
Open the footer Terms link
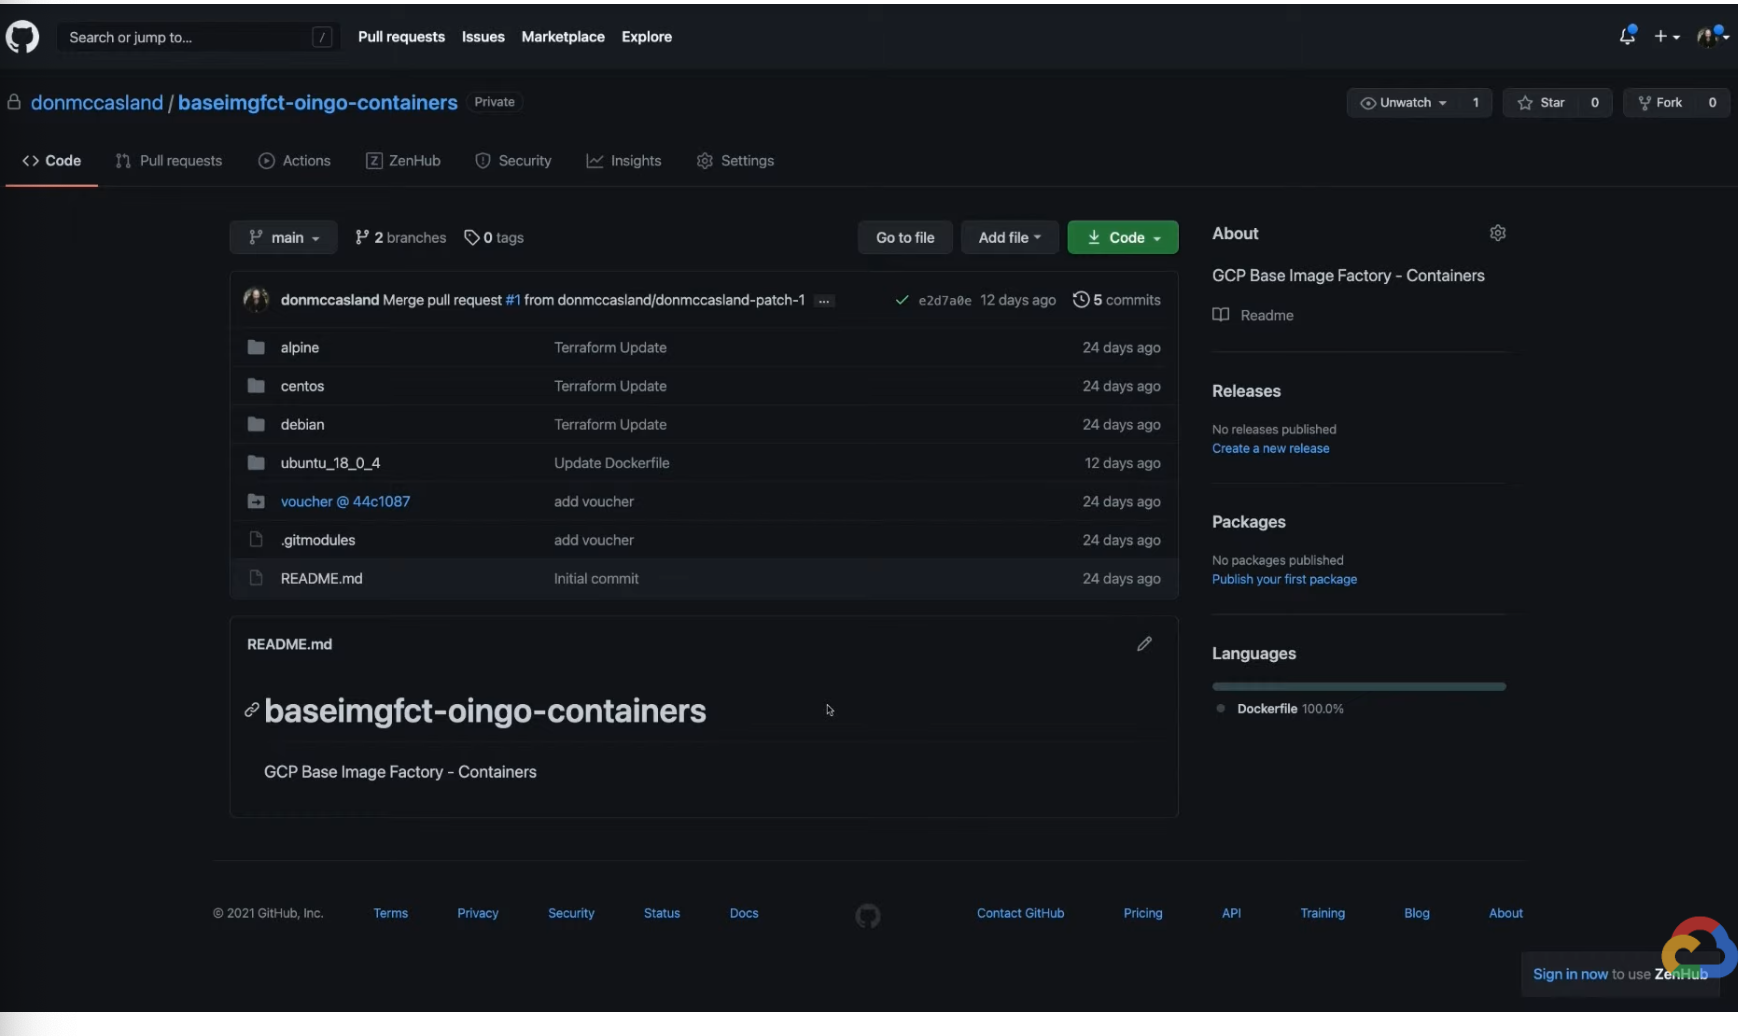(391, 913)
